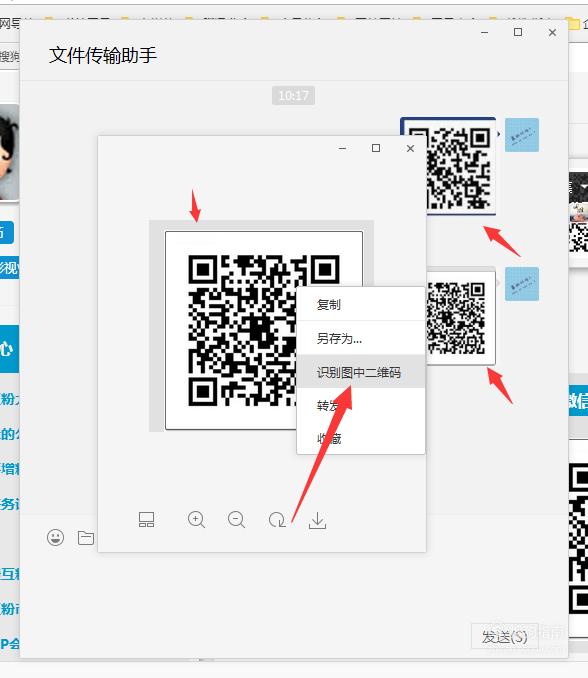The width and height of the screenshot is (588, 678).
Task: Minimize the 文件传输助手 chat window
Action: tap(485, 32)
